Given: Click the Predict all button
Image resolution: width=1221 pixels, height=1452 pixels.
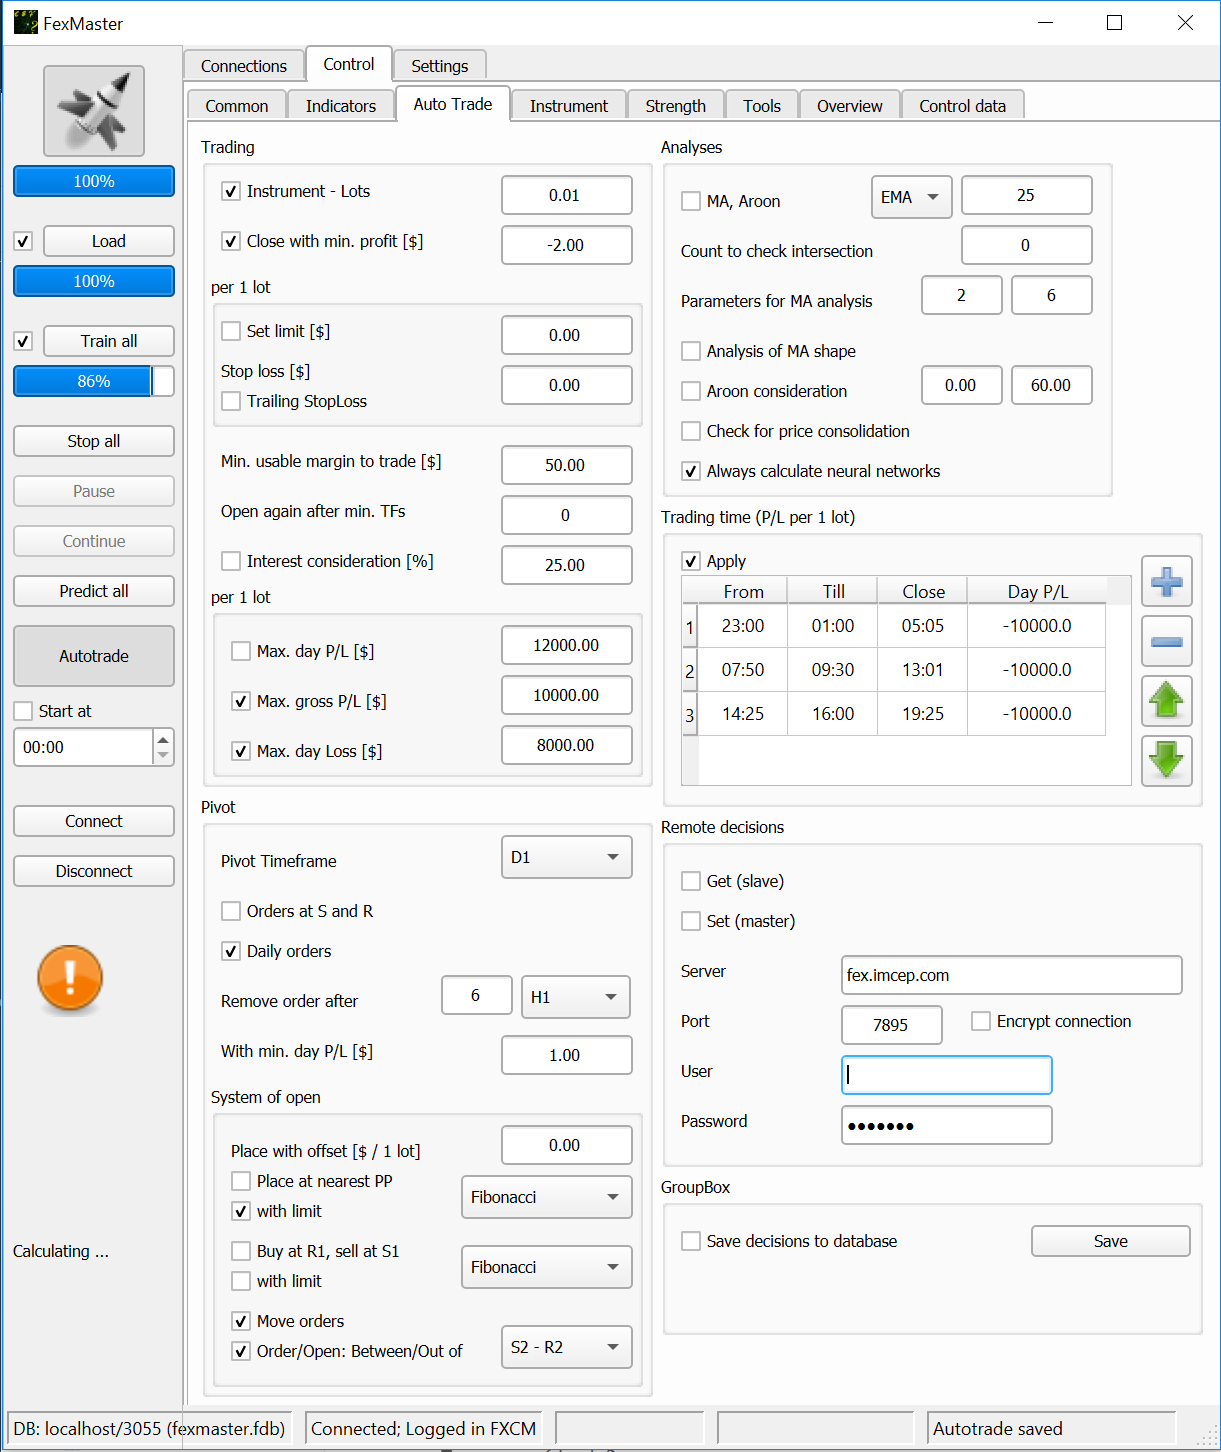Looking at the screenshot, I should 94,591.
